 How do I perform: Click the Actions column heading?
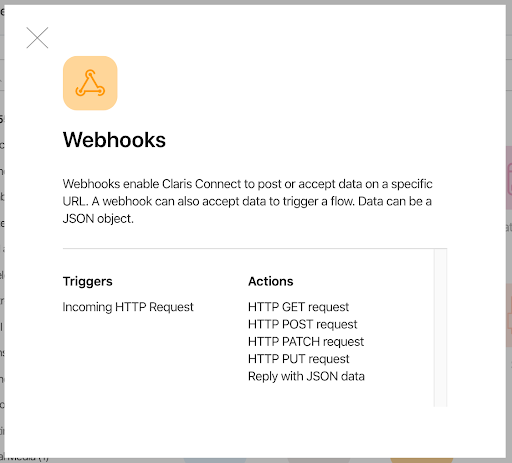tap(271, 281)
